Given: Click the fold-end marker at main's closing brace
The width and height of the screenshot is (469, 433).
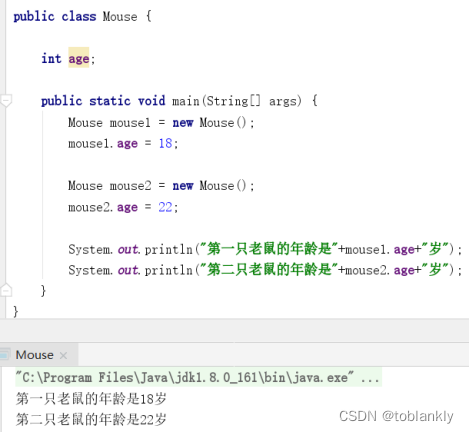Looking at the screenshot, I should point(6,290).
